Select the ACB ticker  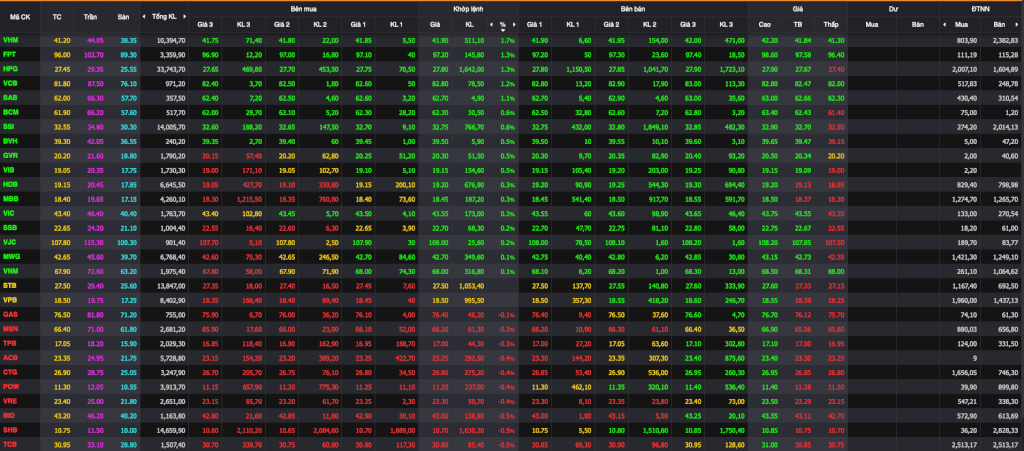tap(10, 357)
